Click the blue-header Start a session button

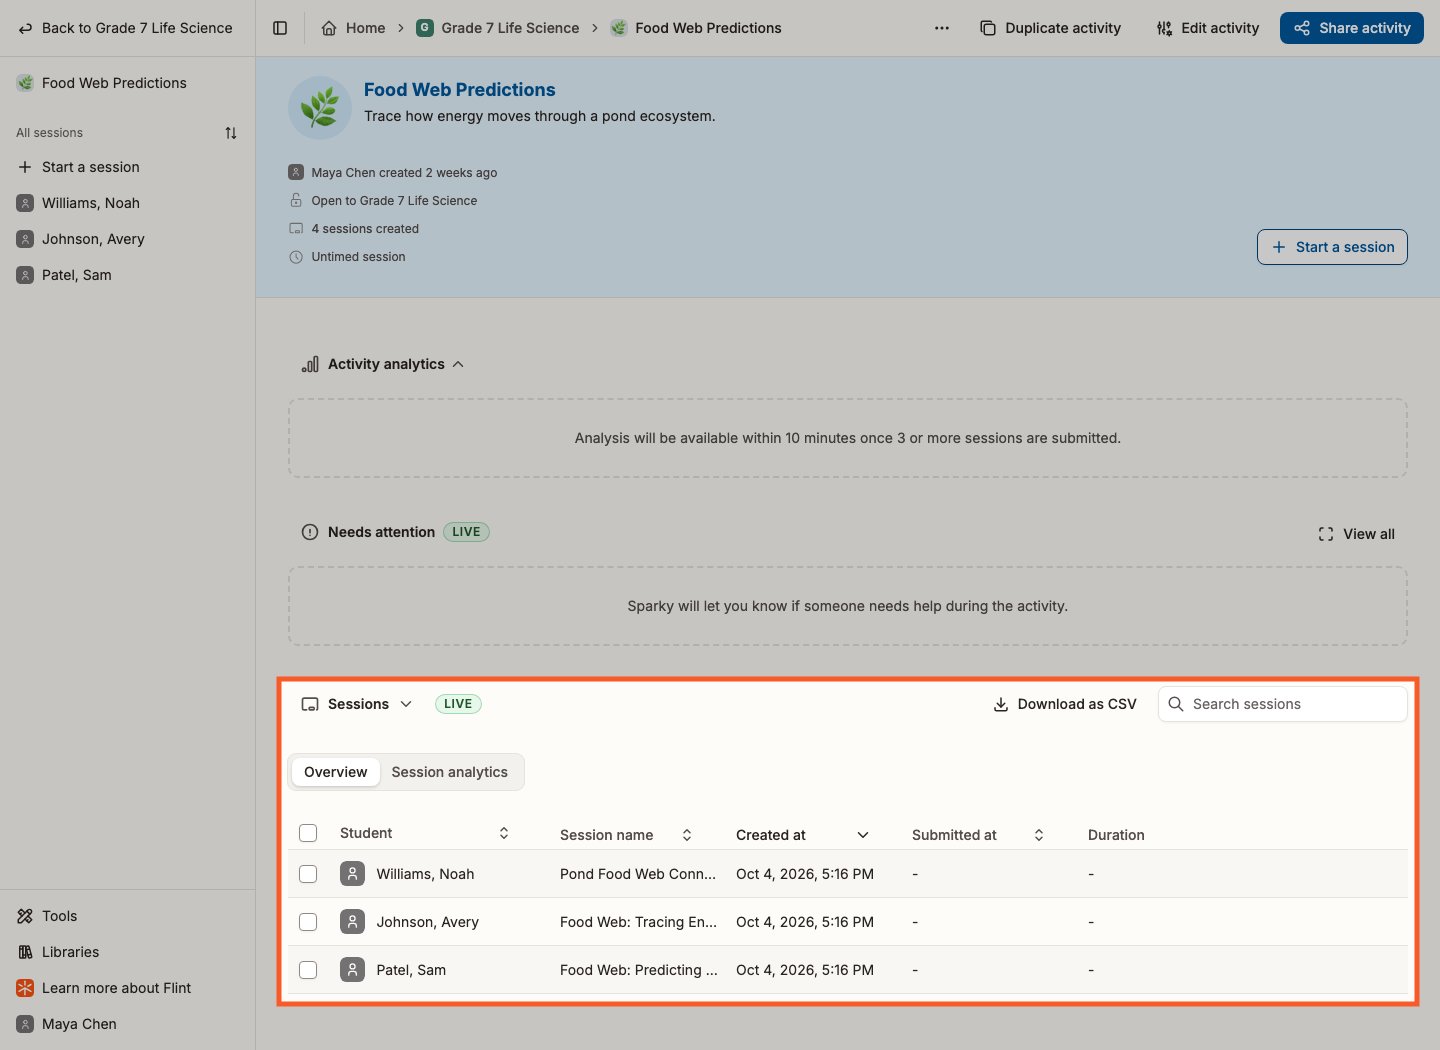point(1332,247)
